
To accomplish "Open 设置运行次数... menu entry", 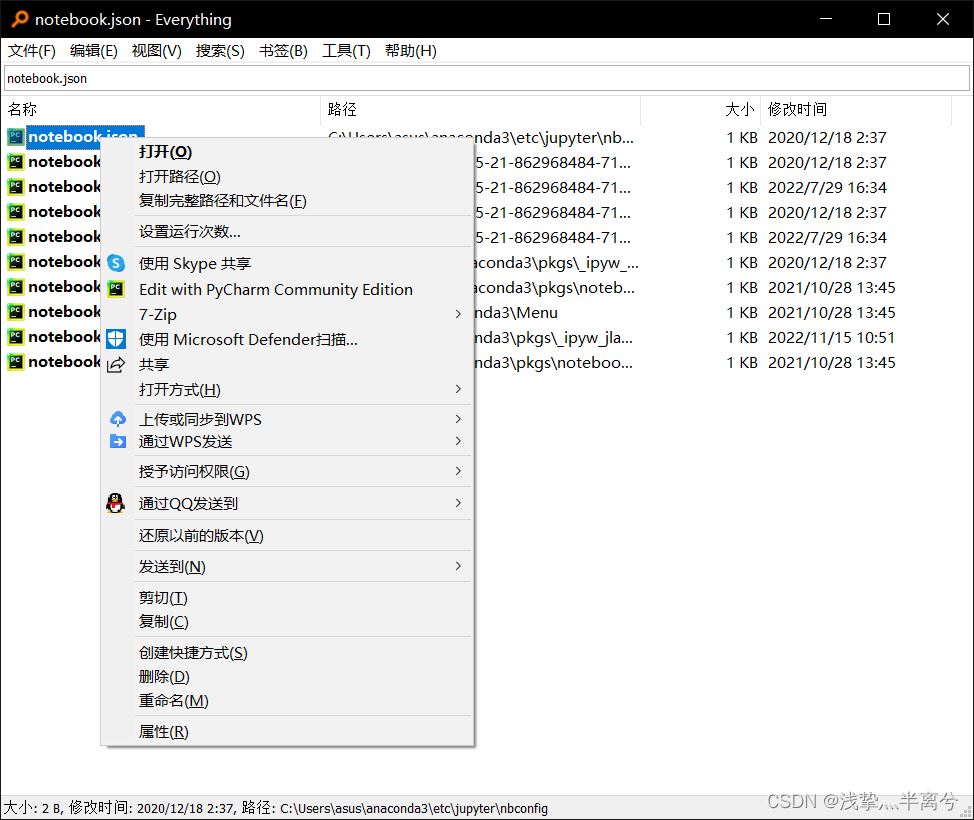I will [189, 232].
